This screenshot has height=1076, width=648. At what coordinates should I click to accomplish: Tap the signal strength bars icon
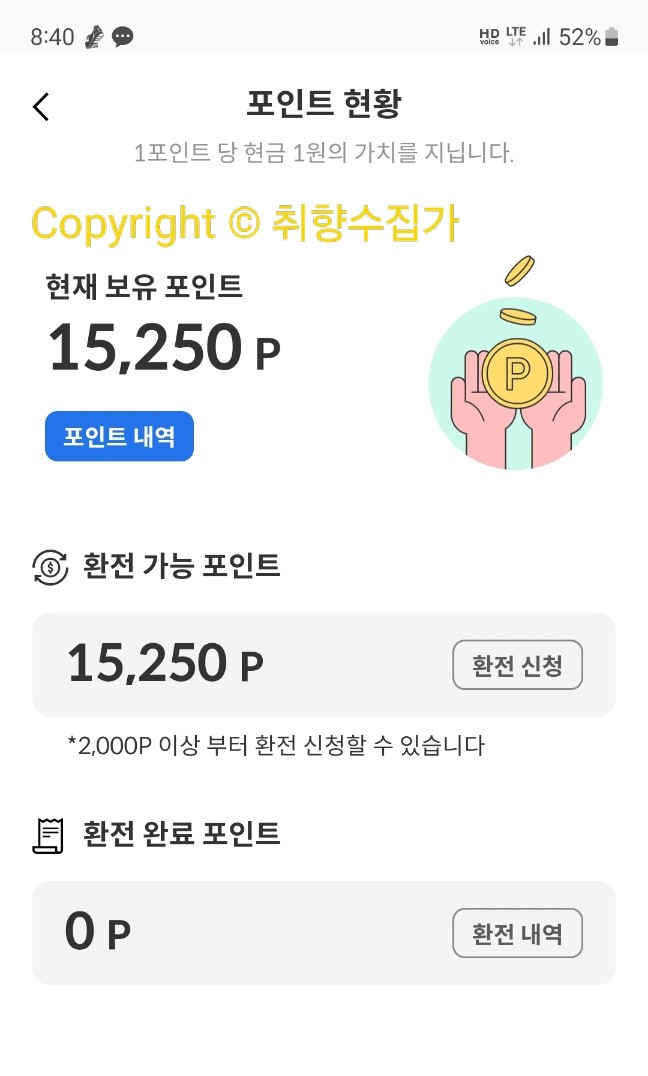click(542, 37)
